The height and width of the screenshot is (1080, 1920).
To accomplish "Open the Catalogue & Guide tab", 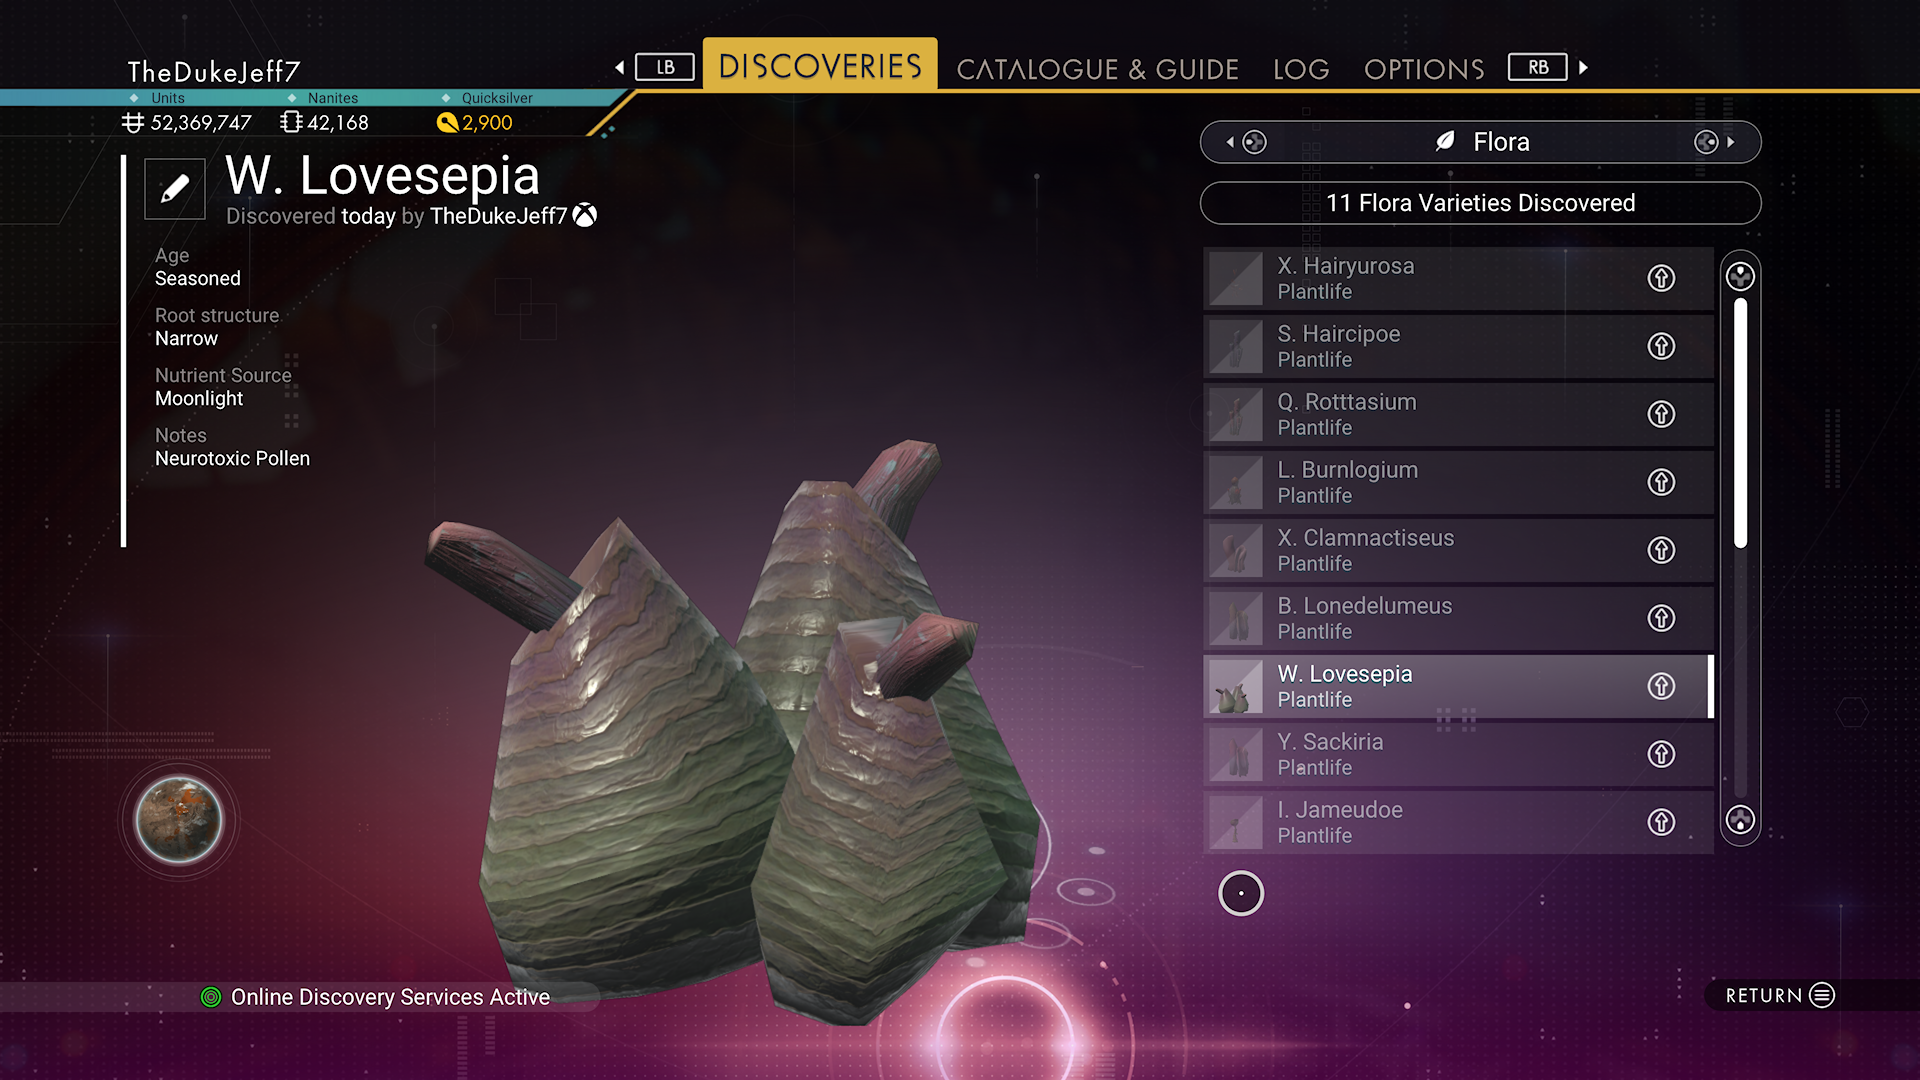I will pos(1097,69).
